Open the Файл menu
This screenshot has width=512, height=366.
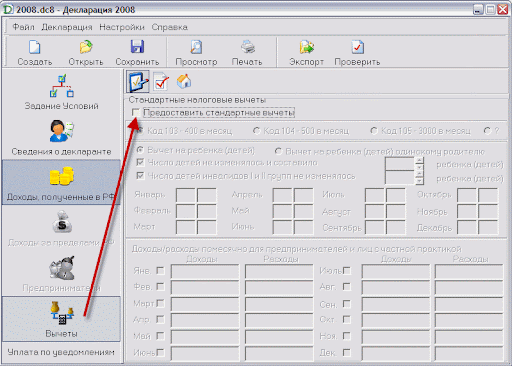[23, 27]
